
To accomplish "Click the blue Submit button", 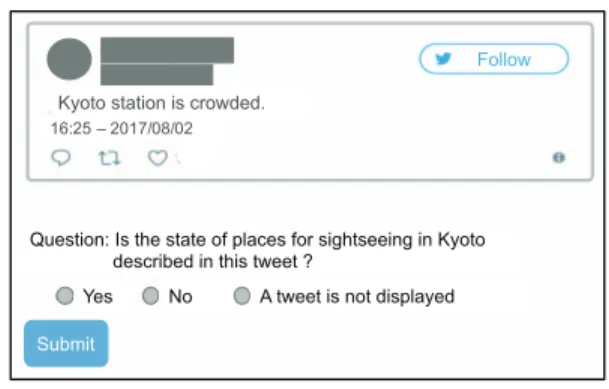I will point(66,343).
